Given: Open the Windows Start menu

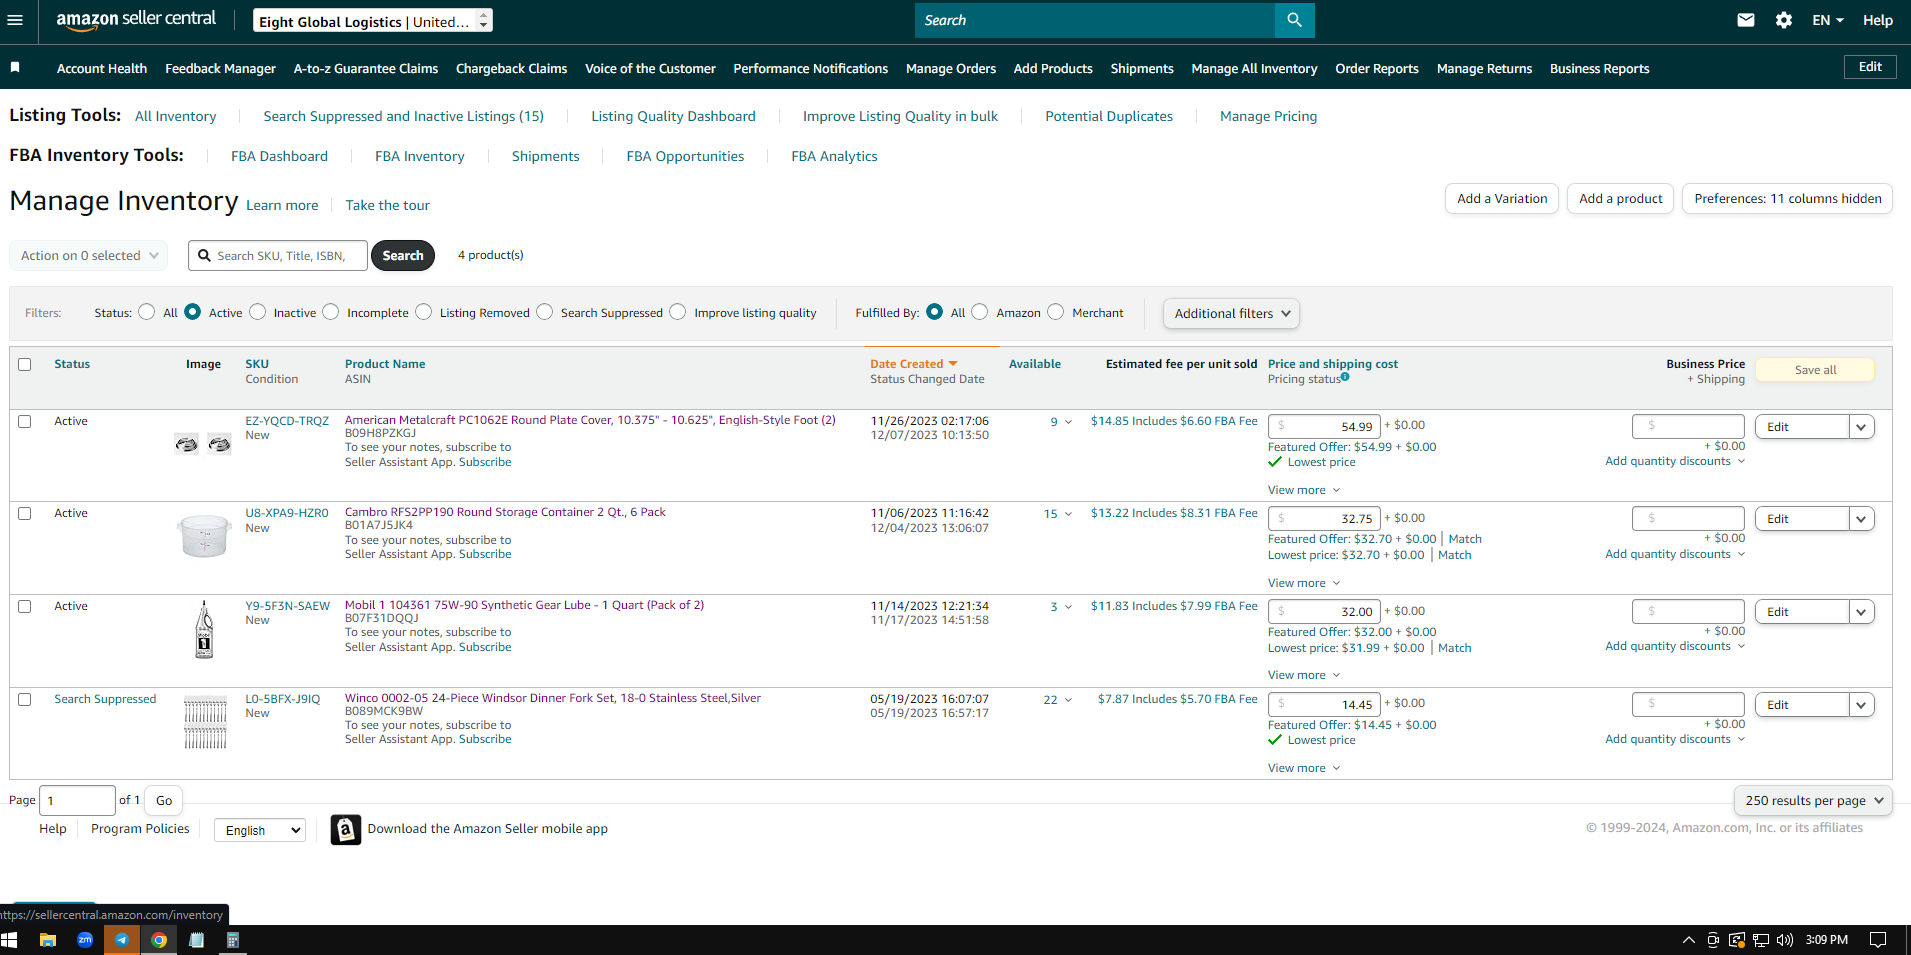Looking at the screenshot, I should (x=9, y=940).
